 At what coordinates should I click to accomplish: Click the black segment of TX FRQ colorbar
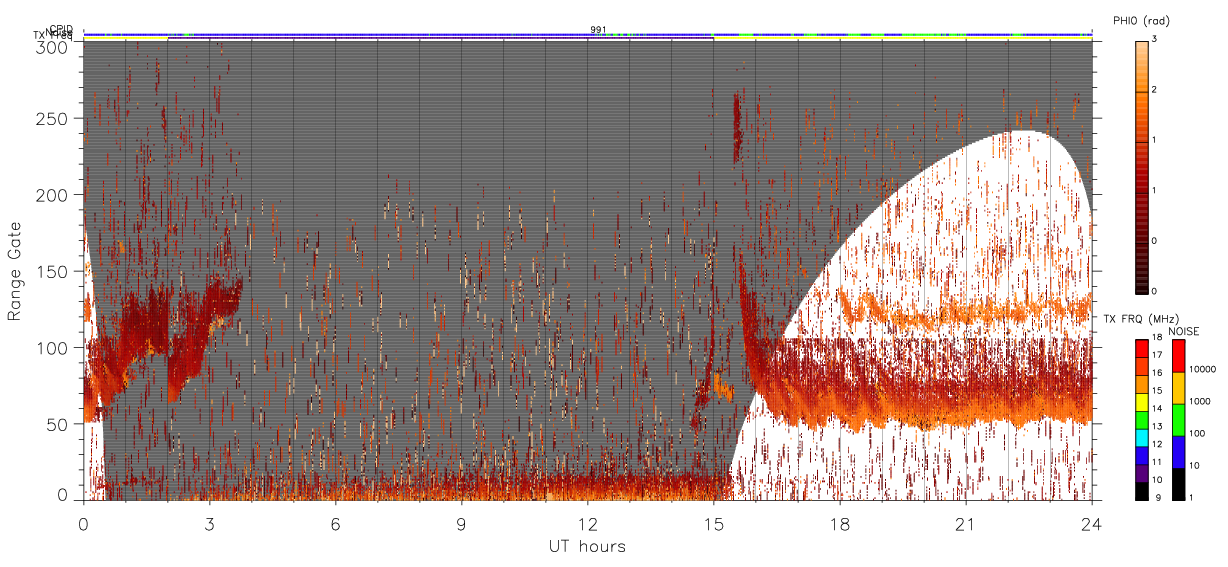(x=1141, y=491)
